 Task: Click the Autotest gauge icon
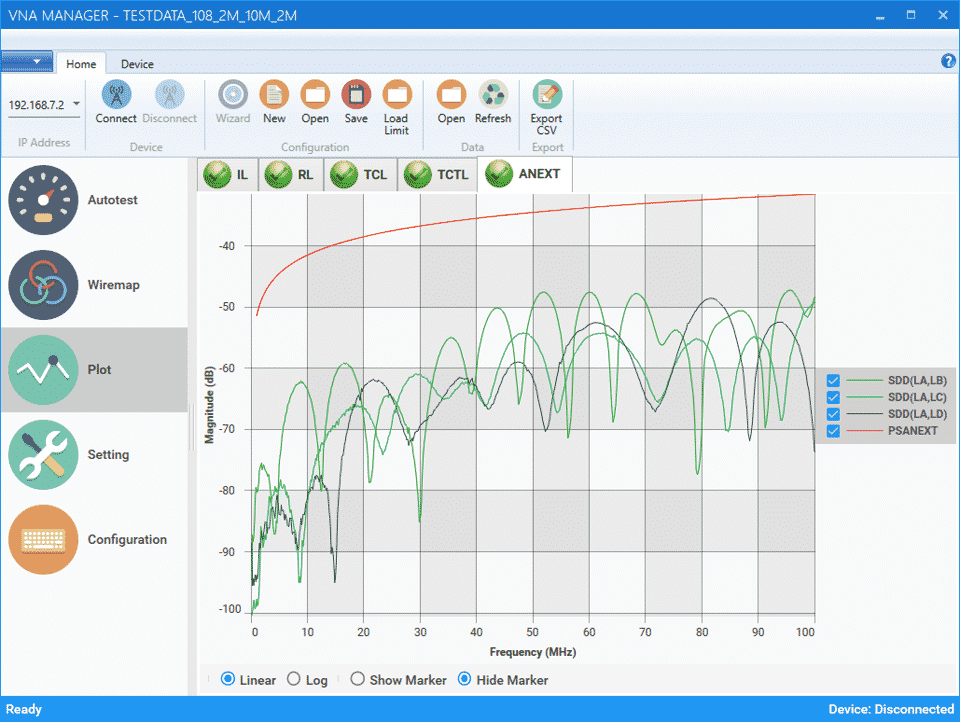pos(43,200)
